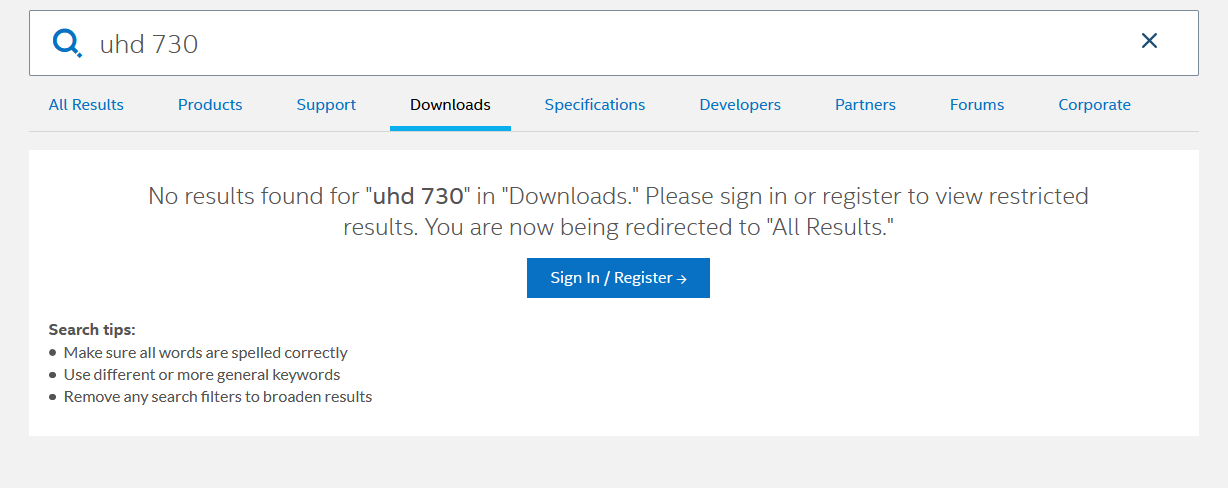The image size is (1228, 488).
Task: Click the tip about spelling words correctly
Action: click(x=205, y=352)
